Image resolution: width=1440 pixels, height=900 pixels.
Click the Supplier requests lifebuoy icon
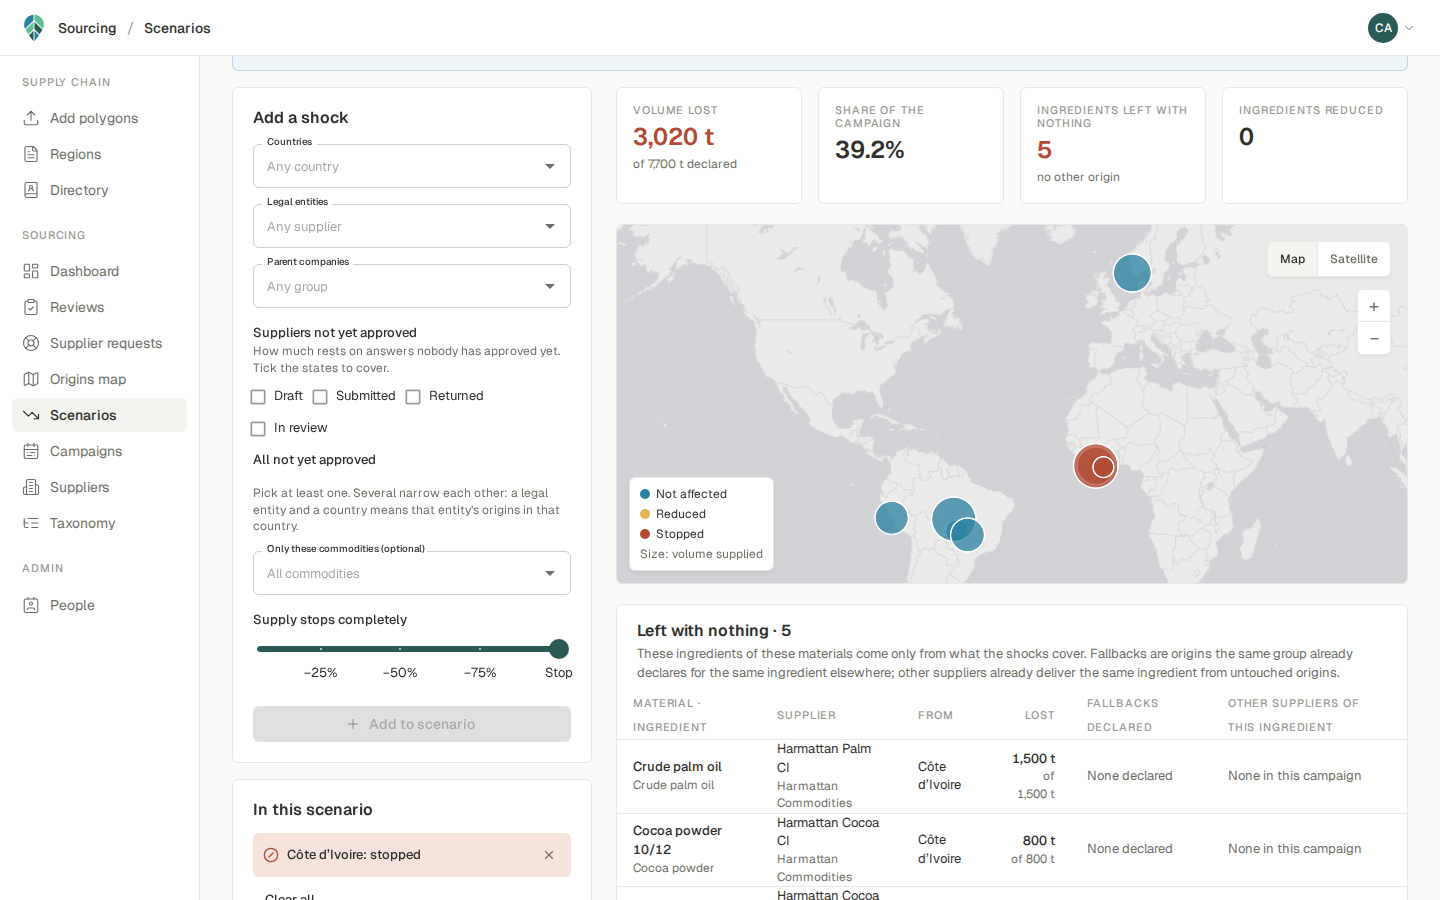point(31,343)
